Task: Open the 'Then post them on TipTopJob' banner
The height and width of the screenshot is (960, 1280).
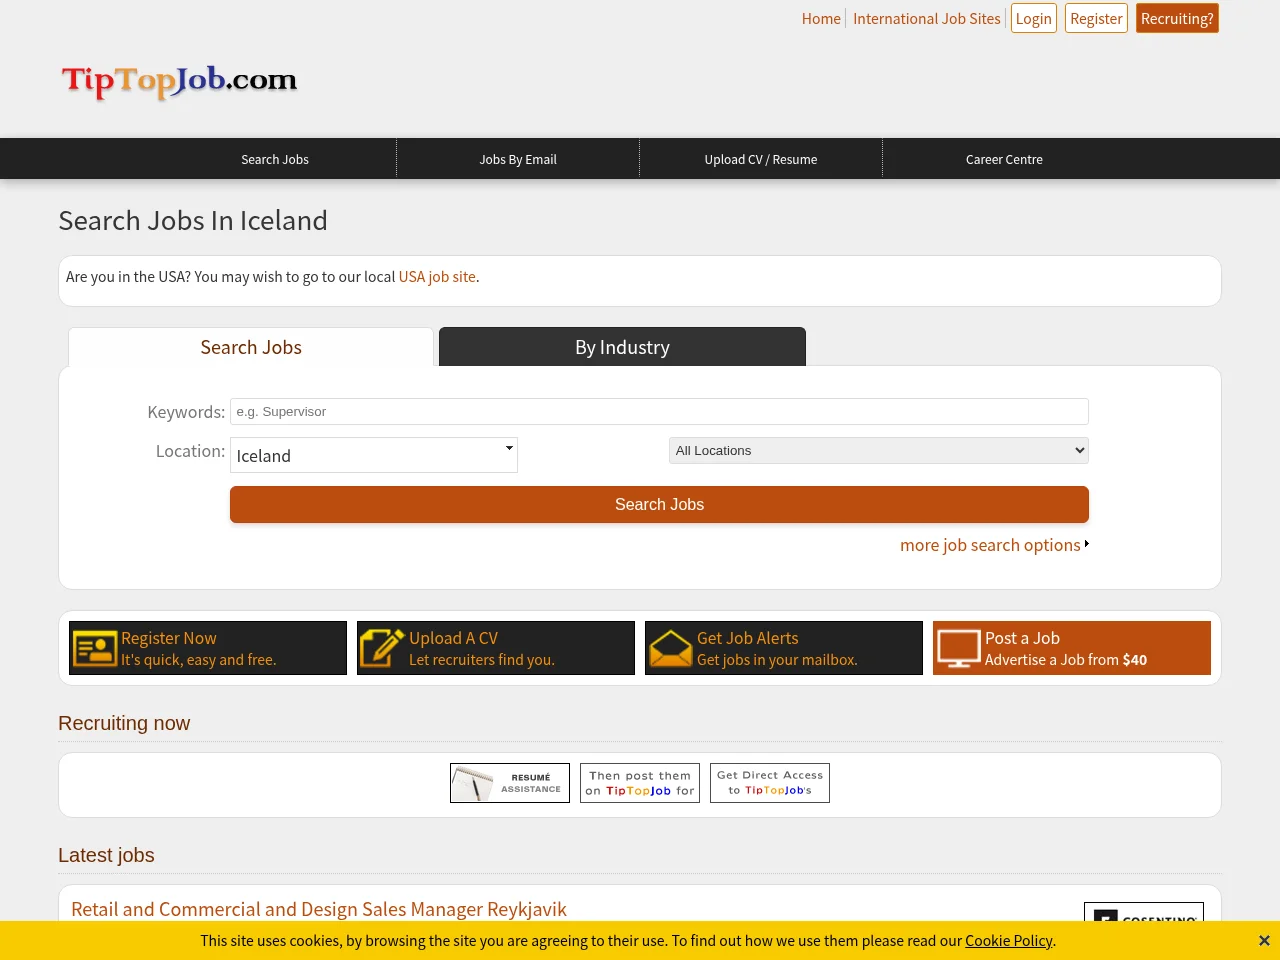Action: (640, 783)
